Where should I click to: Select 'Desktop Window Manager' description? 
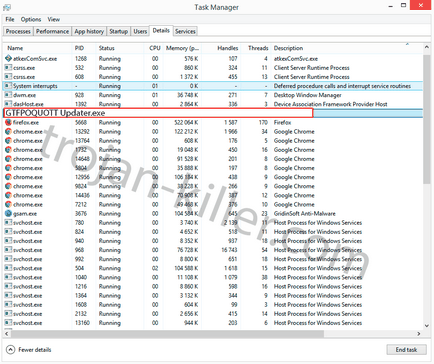tap(307, 95)
